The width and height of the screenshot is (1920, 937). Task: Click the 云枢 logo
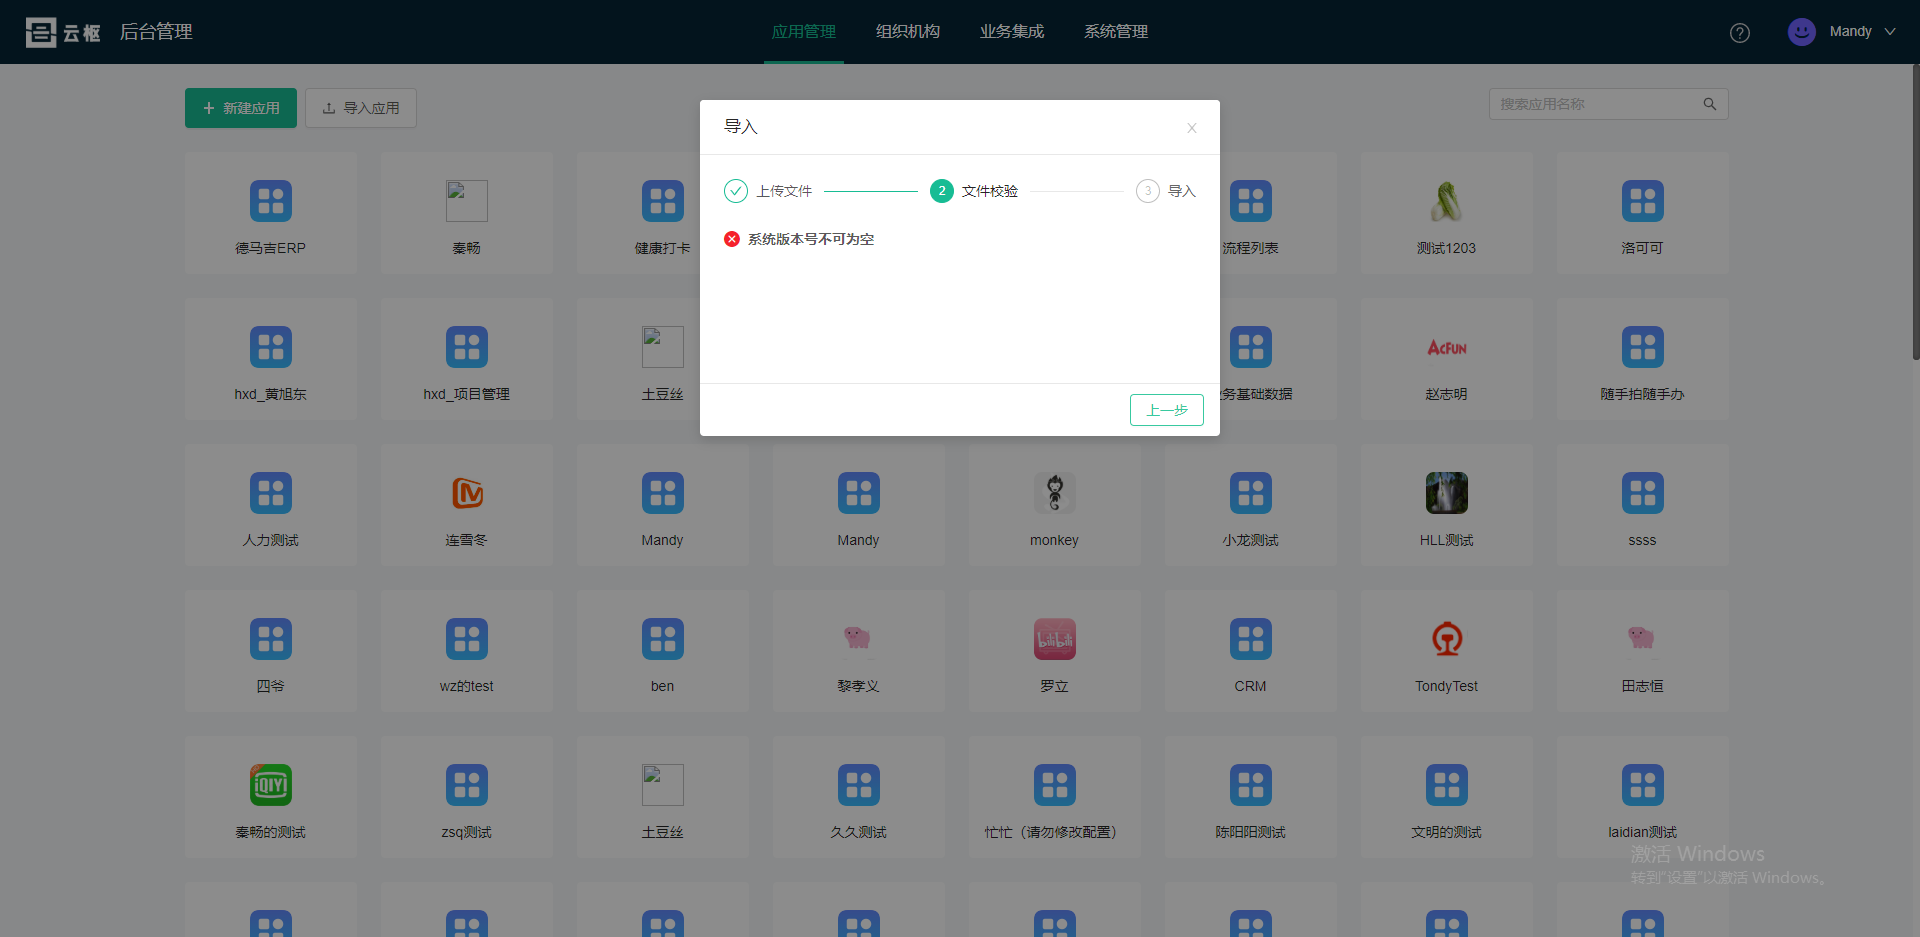63,32
